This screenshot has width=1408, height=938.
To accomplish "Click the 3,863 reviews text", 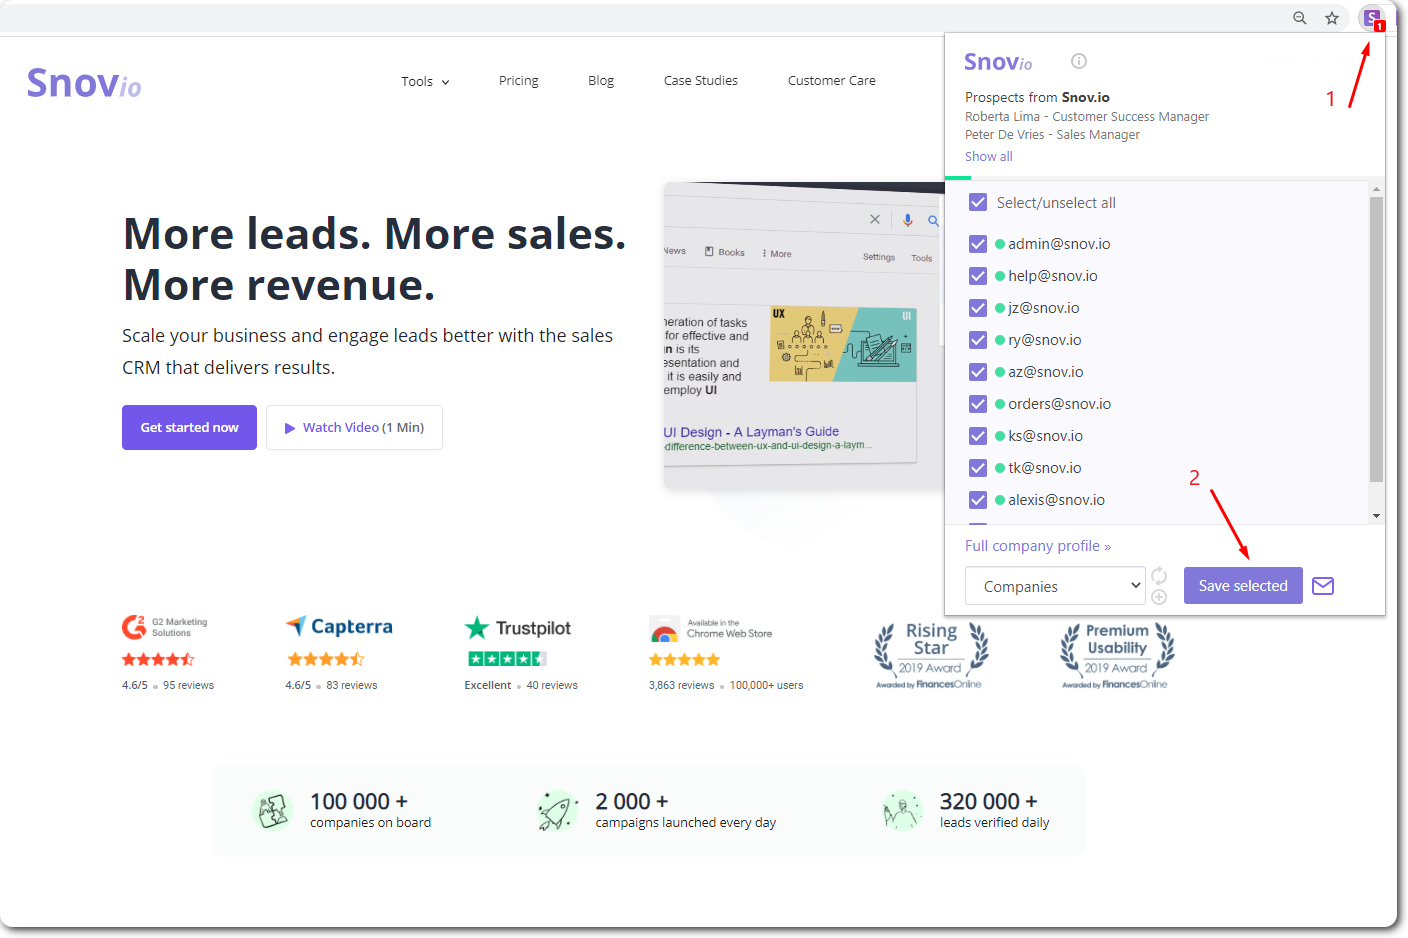I will [681, 686].
